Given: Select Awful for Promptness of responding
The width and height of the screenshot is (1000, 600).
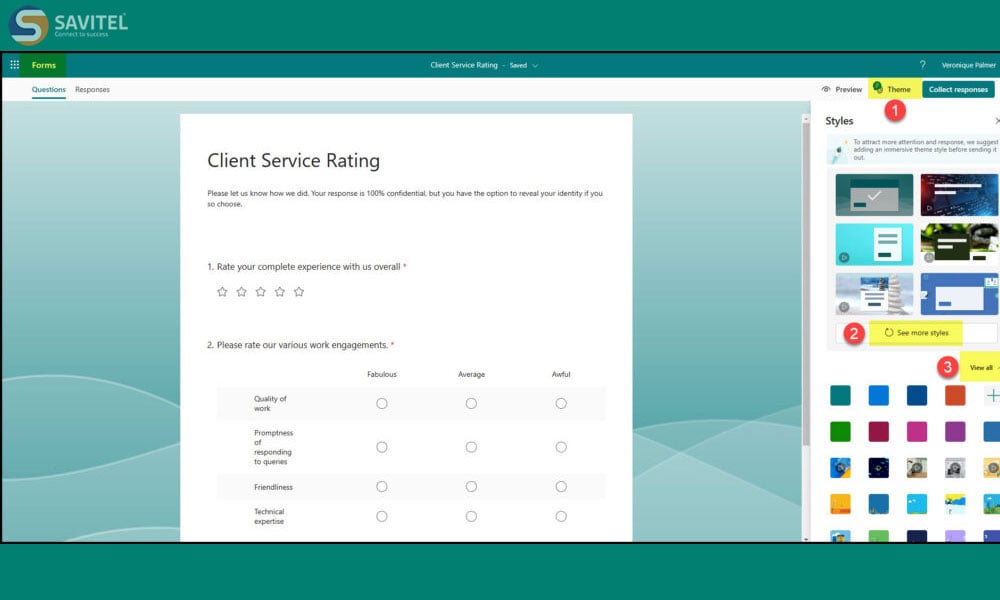Looking at the screenshot, I should tap(561, 447).
